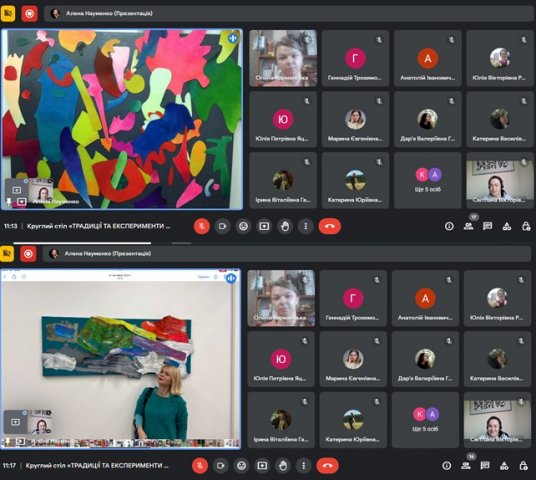Open more options menu in 11:13 toolbar
This screenshot has height=480, width=536.
[306, 226]
